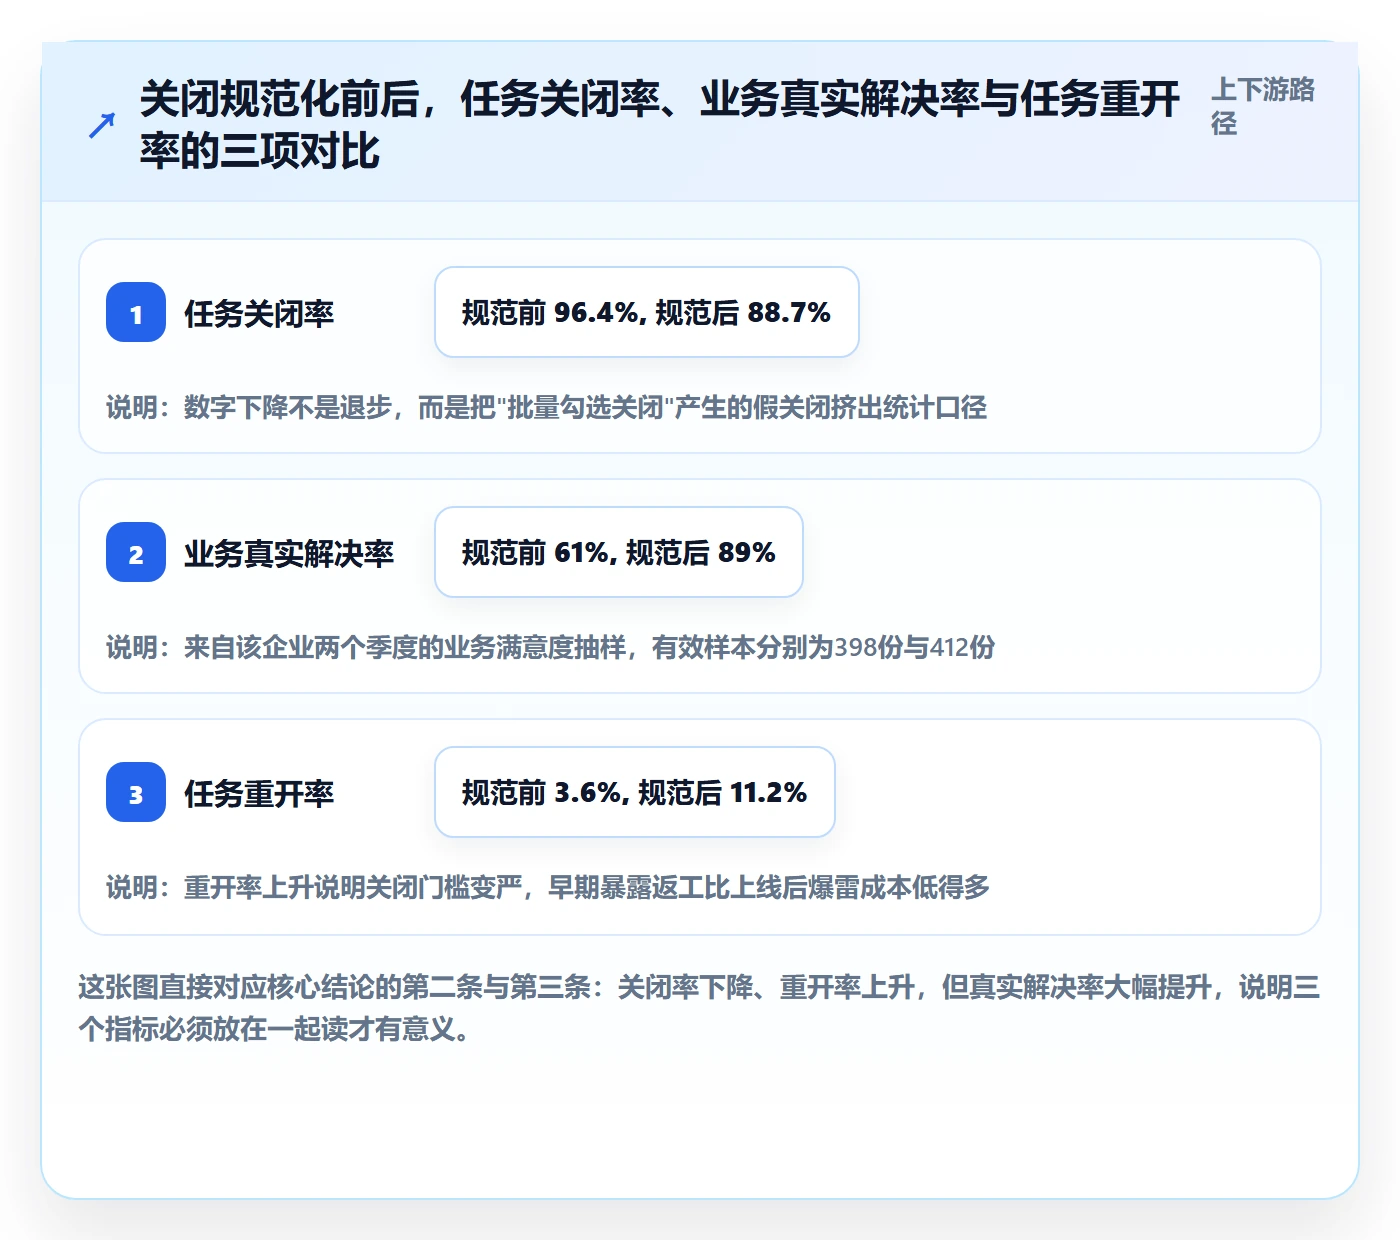The width and height of the screenshot is (1400, 1240).
Task: Select the 任务关闭率 metric label
Action: [x=259, y=313]
